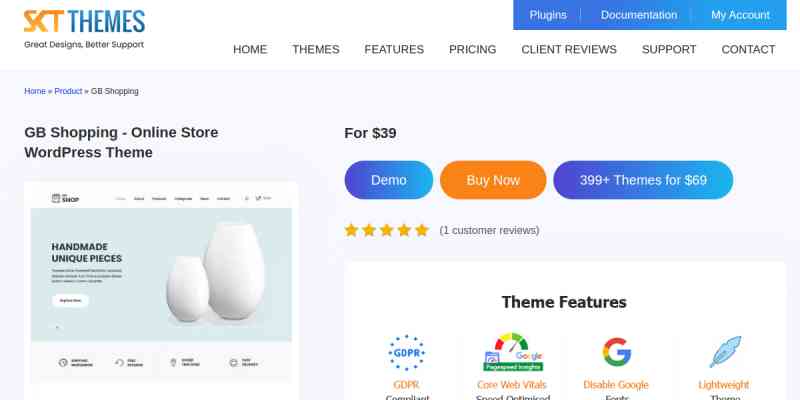The height and width of the screenshot is (400, 800).
Task: Click the Lightweight feather icon
Action: (x=725, y=352)
